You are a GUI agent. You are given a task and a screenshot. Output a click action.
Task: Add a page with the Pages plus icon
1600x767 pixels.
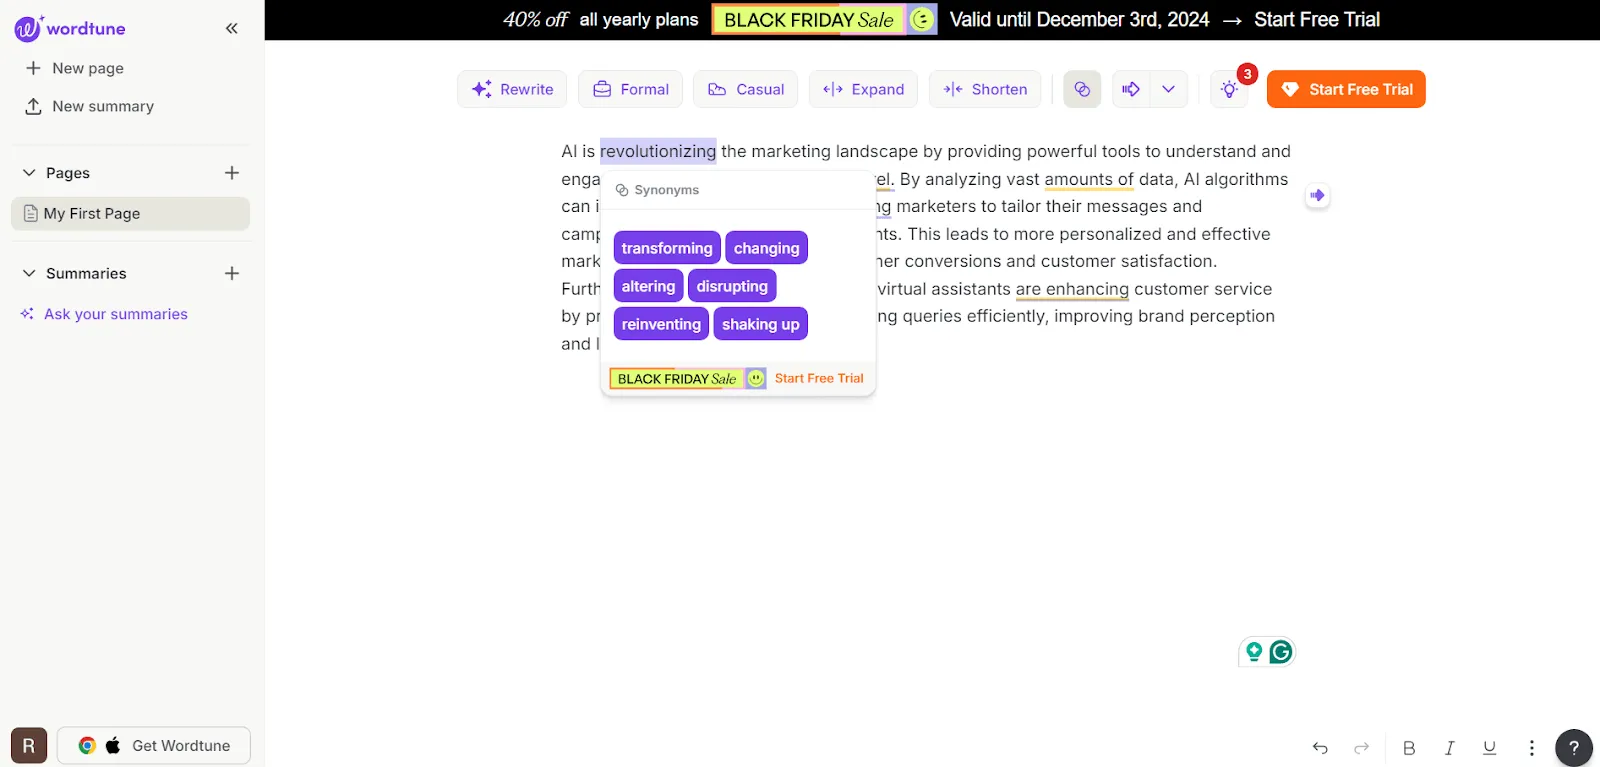[x=232, y=173]
